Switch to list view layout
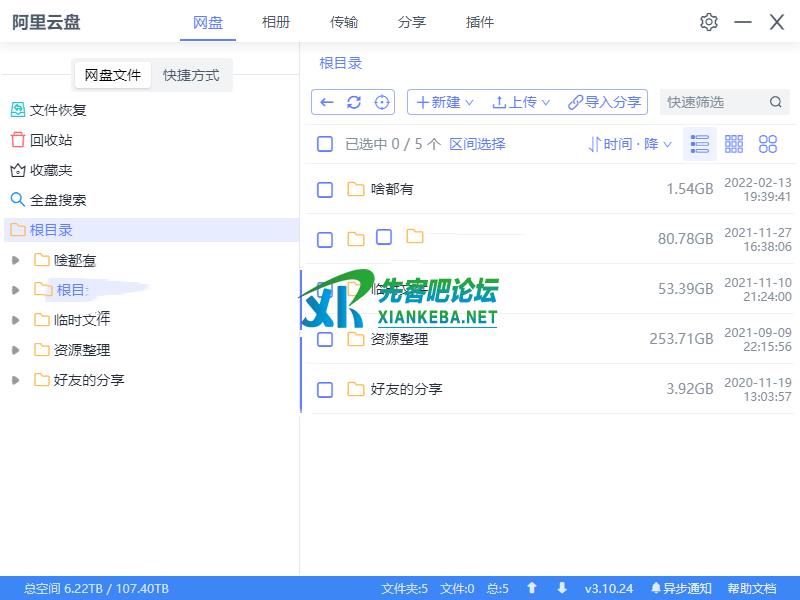The image size is (800, 600). [700, 144]
